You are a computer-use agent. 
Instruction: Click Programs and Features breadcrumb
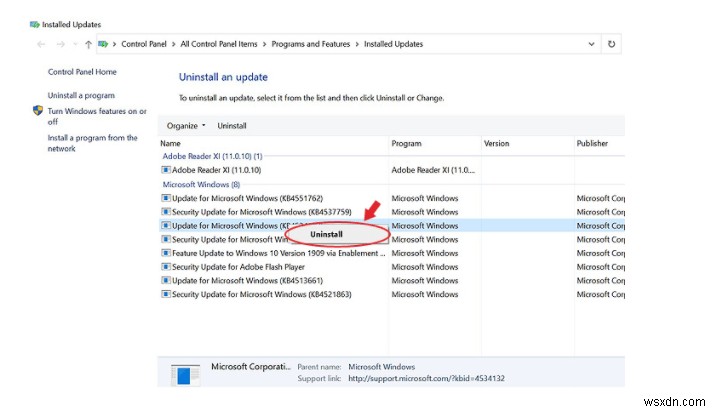(x=310, y=44)
